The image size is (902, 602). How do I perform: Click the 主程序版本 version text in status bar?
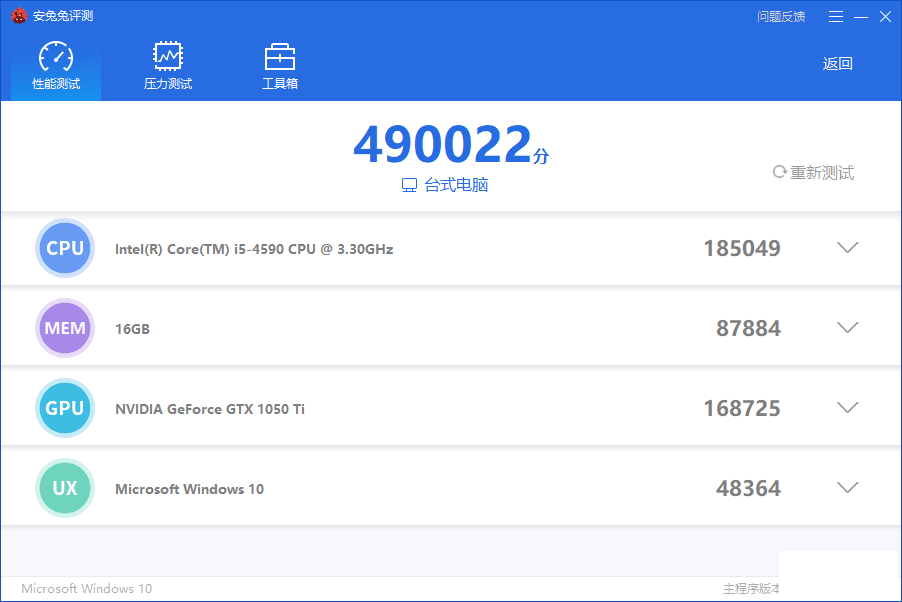click(751, 589)
